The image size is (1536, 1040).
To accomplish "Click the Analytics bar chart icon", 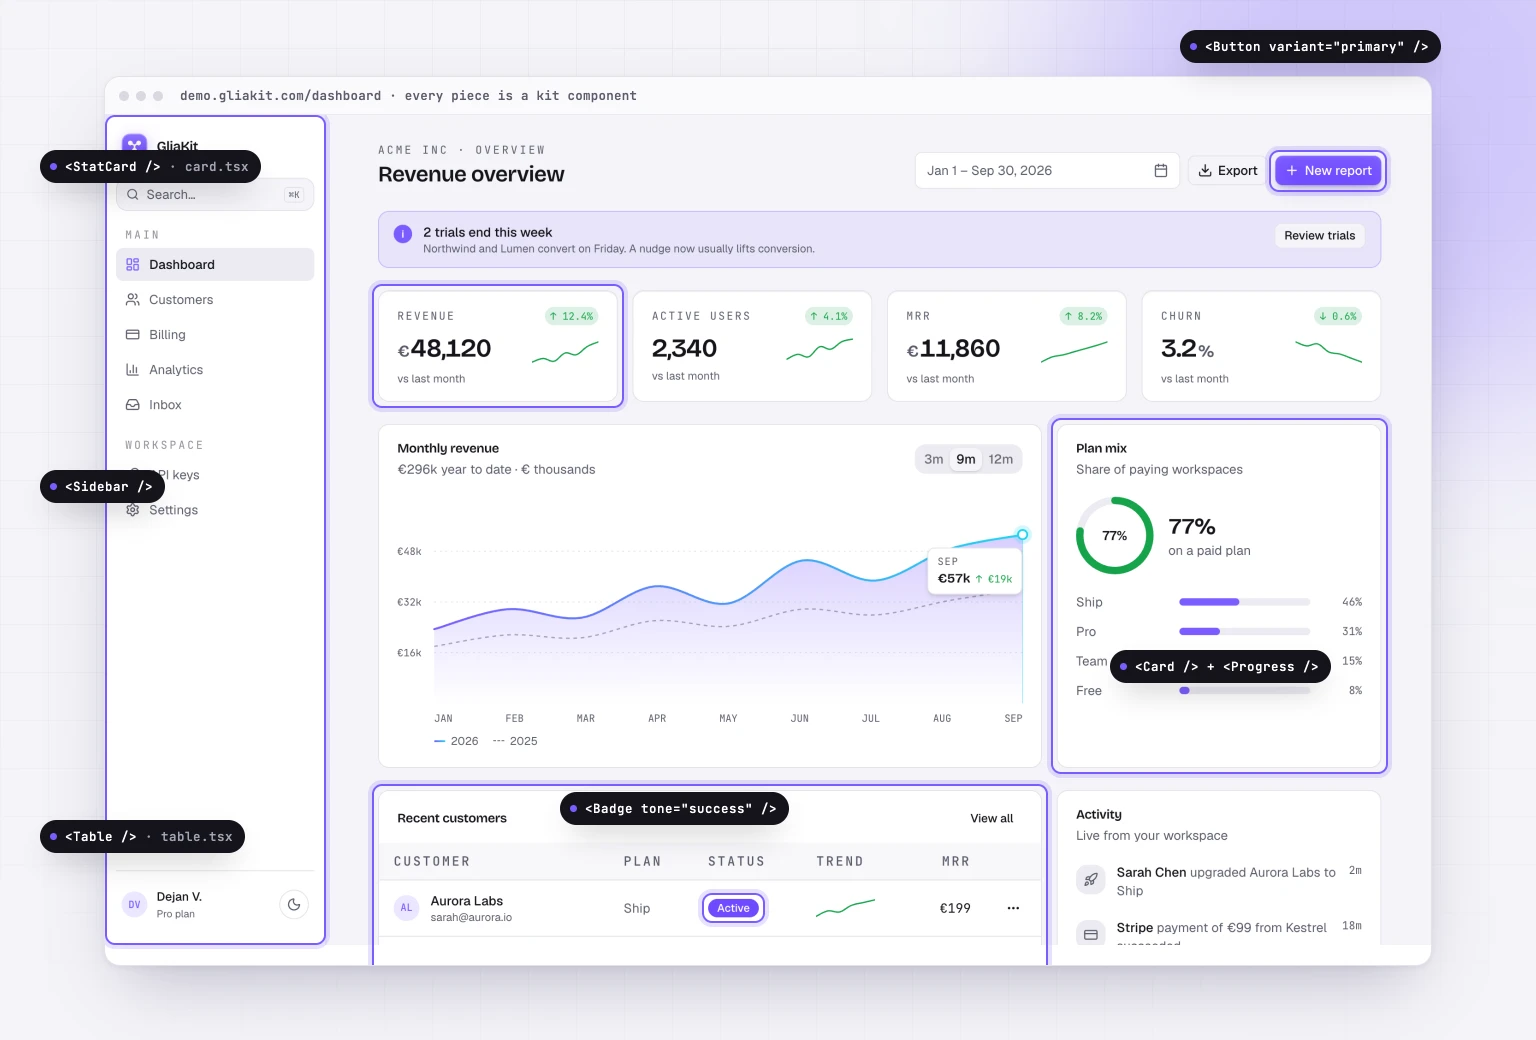I will [x=133, y=370].
